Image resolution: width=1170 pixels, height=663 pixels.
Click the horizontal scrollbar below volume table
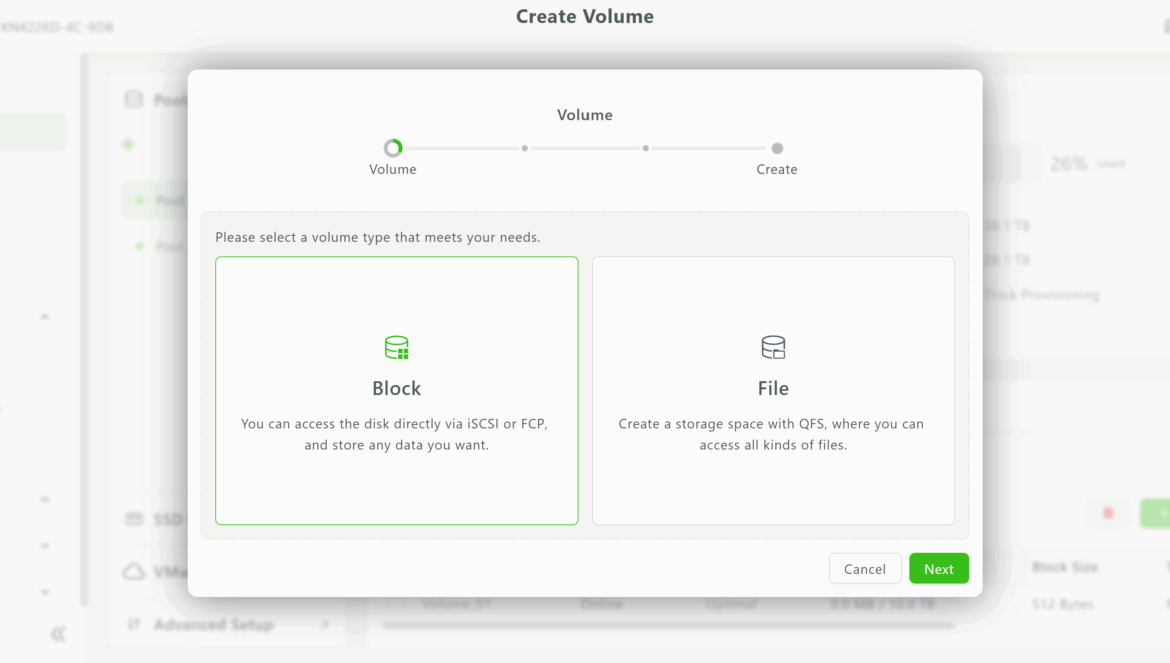click(x=668, y=626)
